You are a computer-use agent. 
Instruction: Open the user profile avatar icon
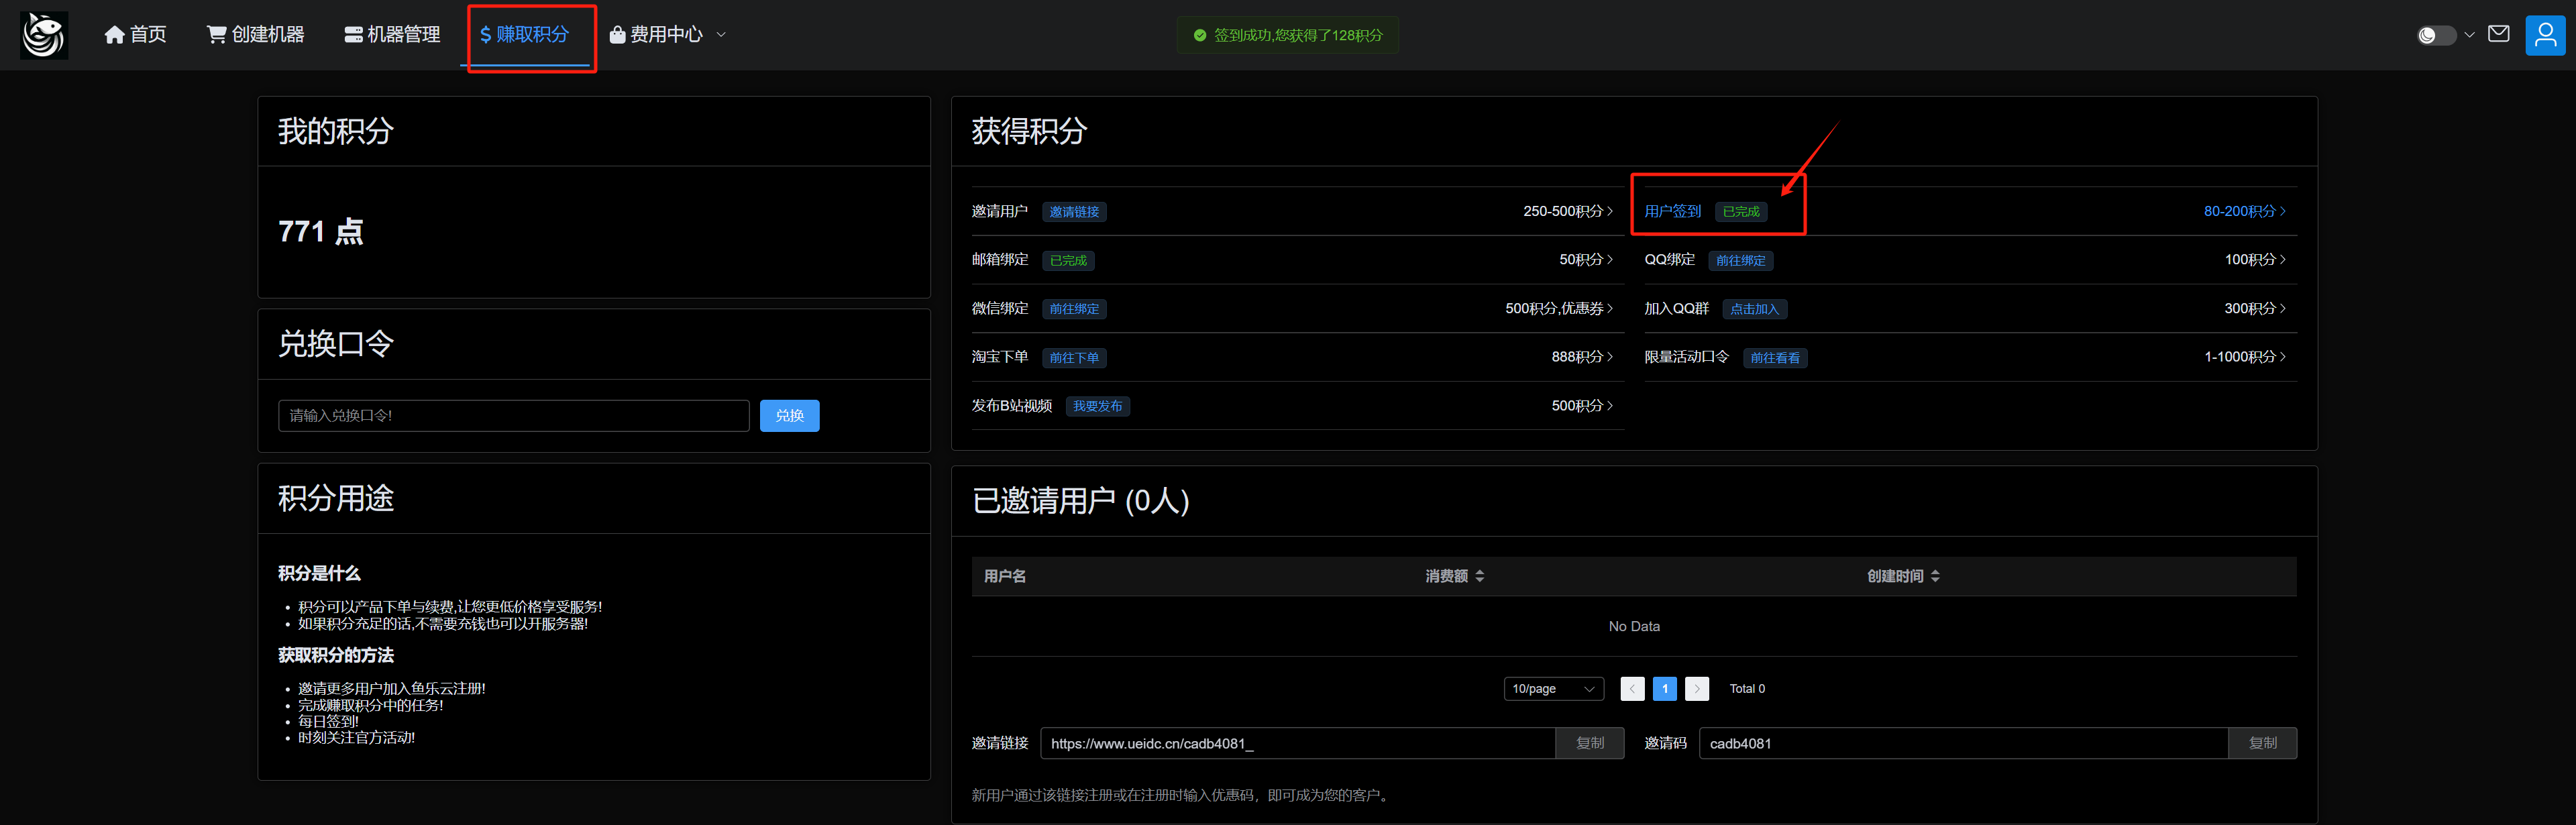(2545, 35)
